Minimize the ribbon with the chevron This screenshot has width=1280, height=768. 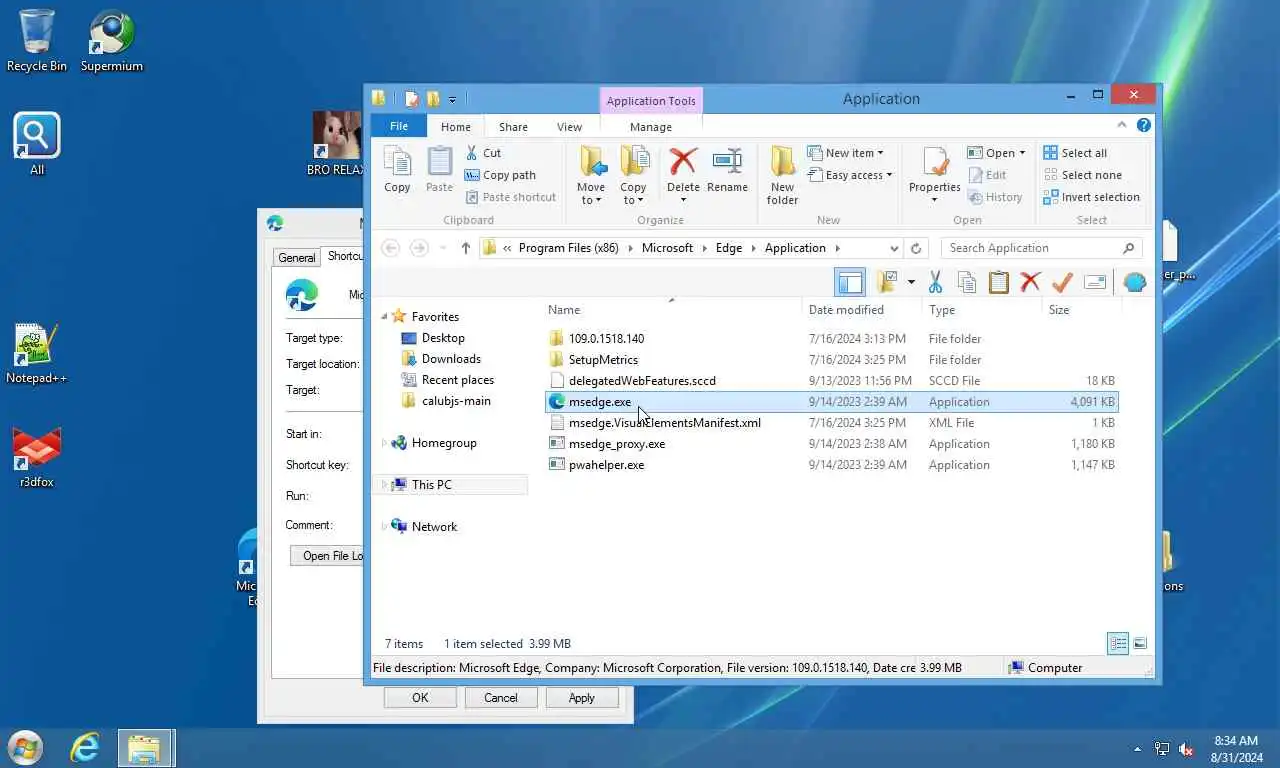(x=1124, y=125)
